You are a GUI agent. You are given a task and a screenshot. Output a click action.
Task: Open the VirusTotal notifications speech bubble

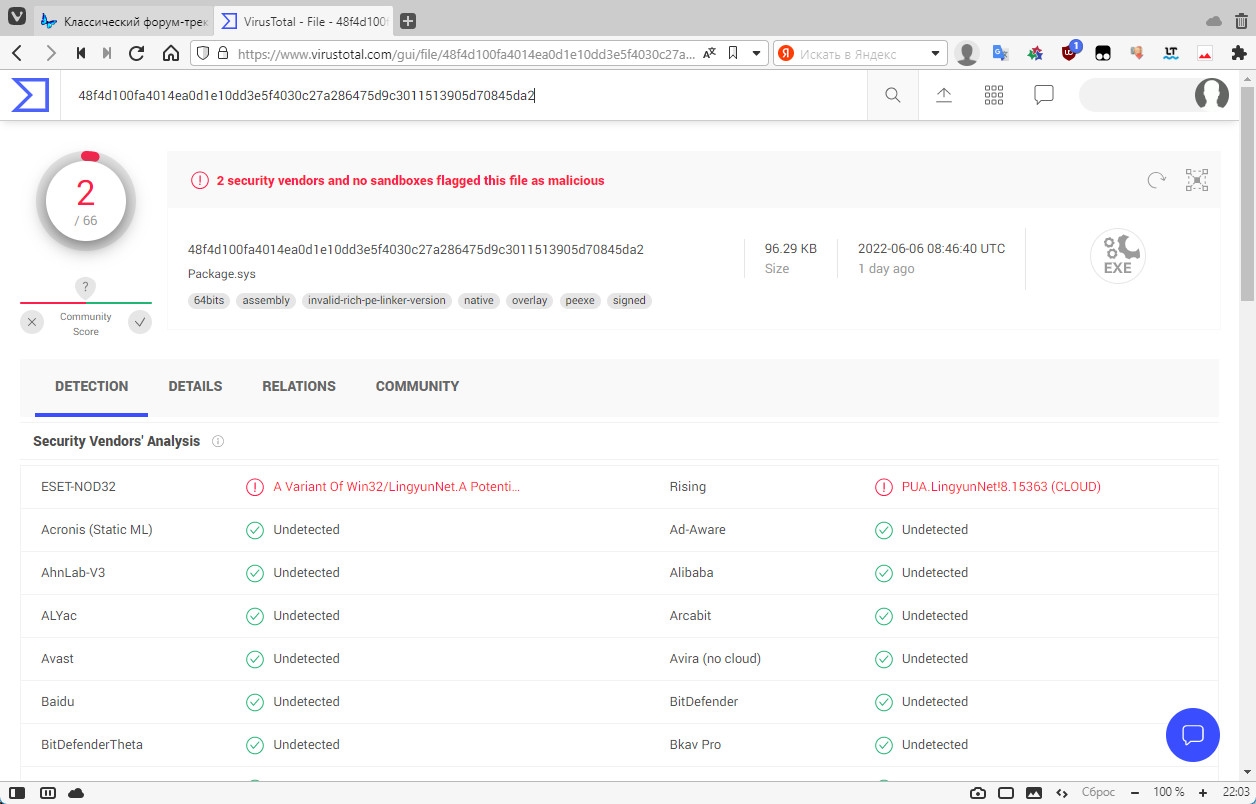[1044, 95]
